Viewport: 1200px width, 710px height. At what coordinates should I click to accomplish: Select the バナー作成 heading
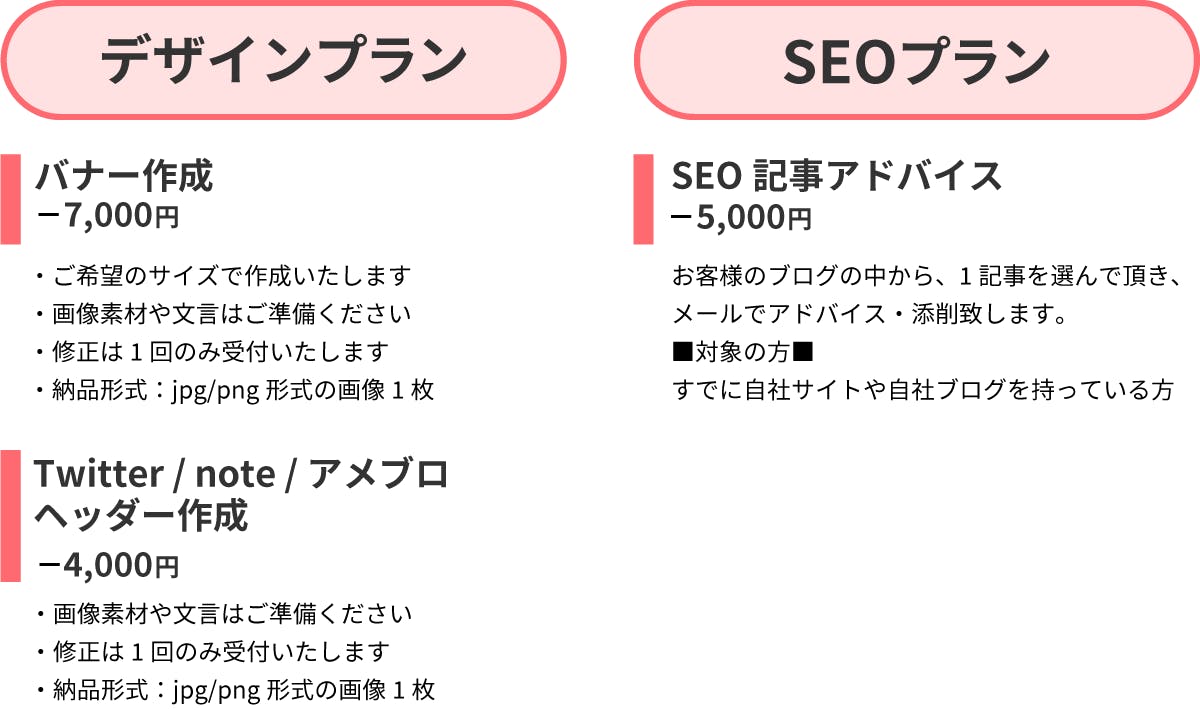pos(124,177)
